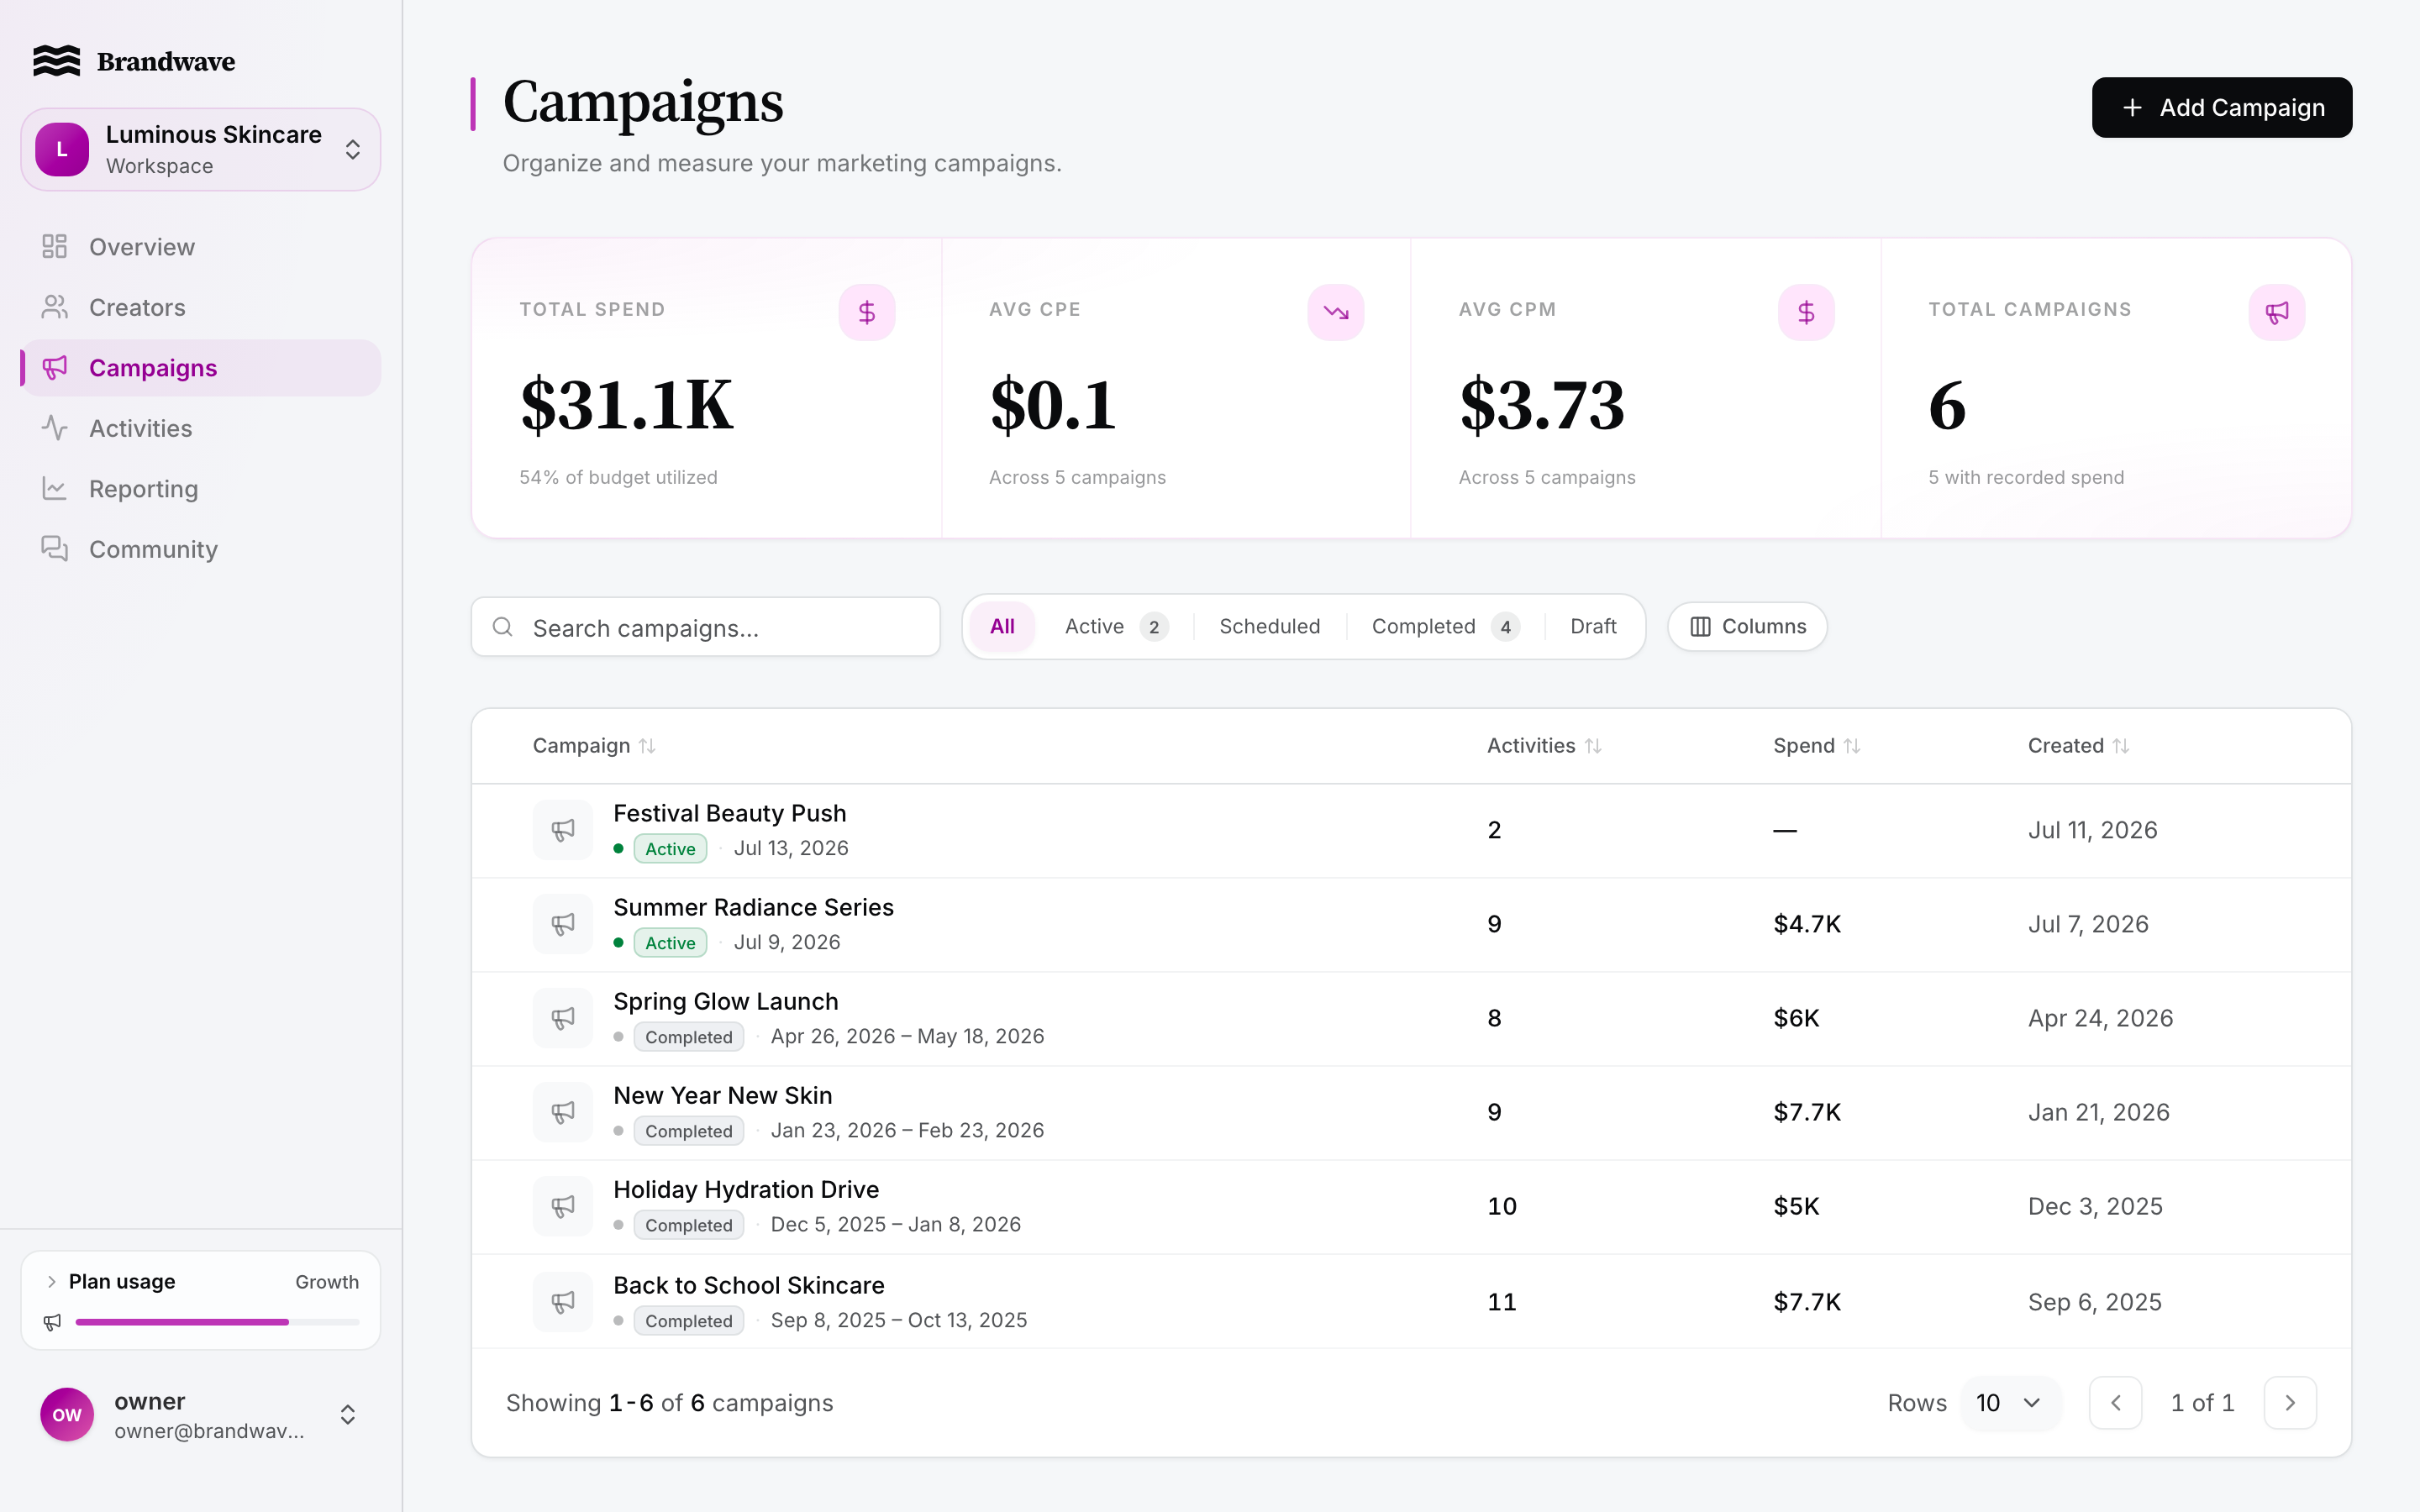The image size is (2420, 1512).
Task: Click Completed badge on Holiday Hydration Drive
Action: (x=689, y=1225)
